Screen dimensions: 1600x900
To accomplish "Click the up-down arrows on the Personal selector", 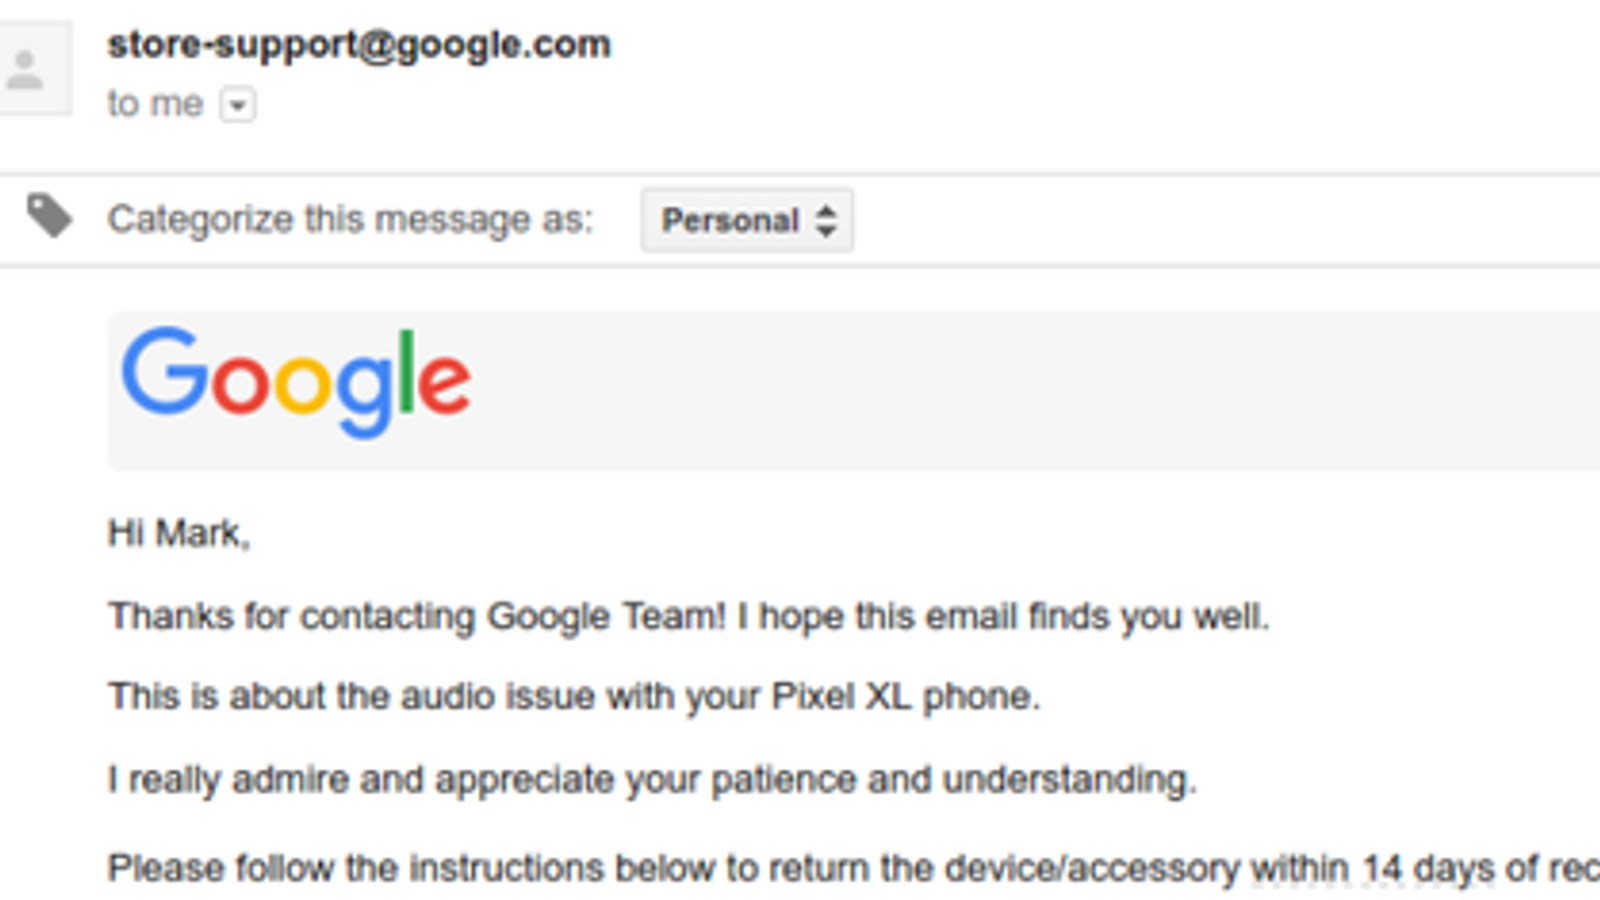I will (x=826, y=220).
